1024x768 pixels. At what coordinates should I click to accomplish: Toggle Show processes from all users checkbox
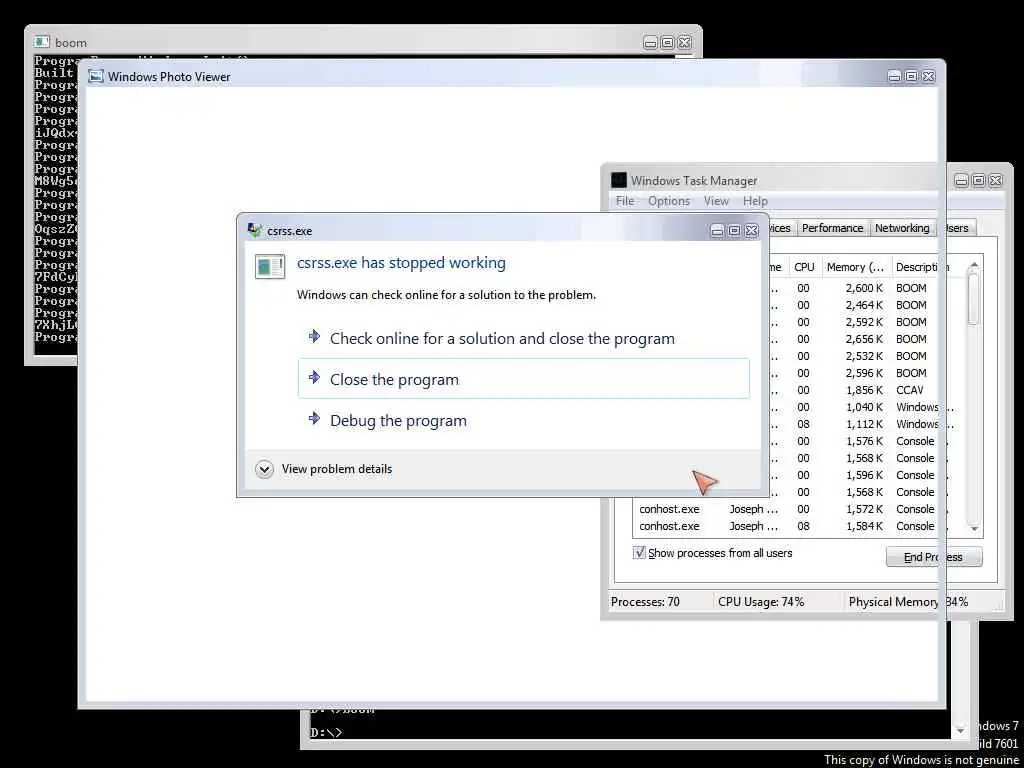pos(639,552)
